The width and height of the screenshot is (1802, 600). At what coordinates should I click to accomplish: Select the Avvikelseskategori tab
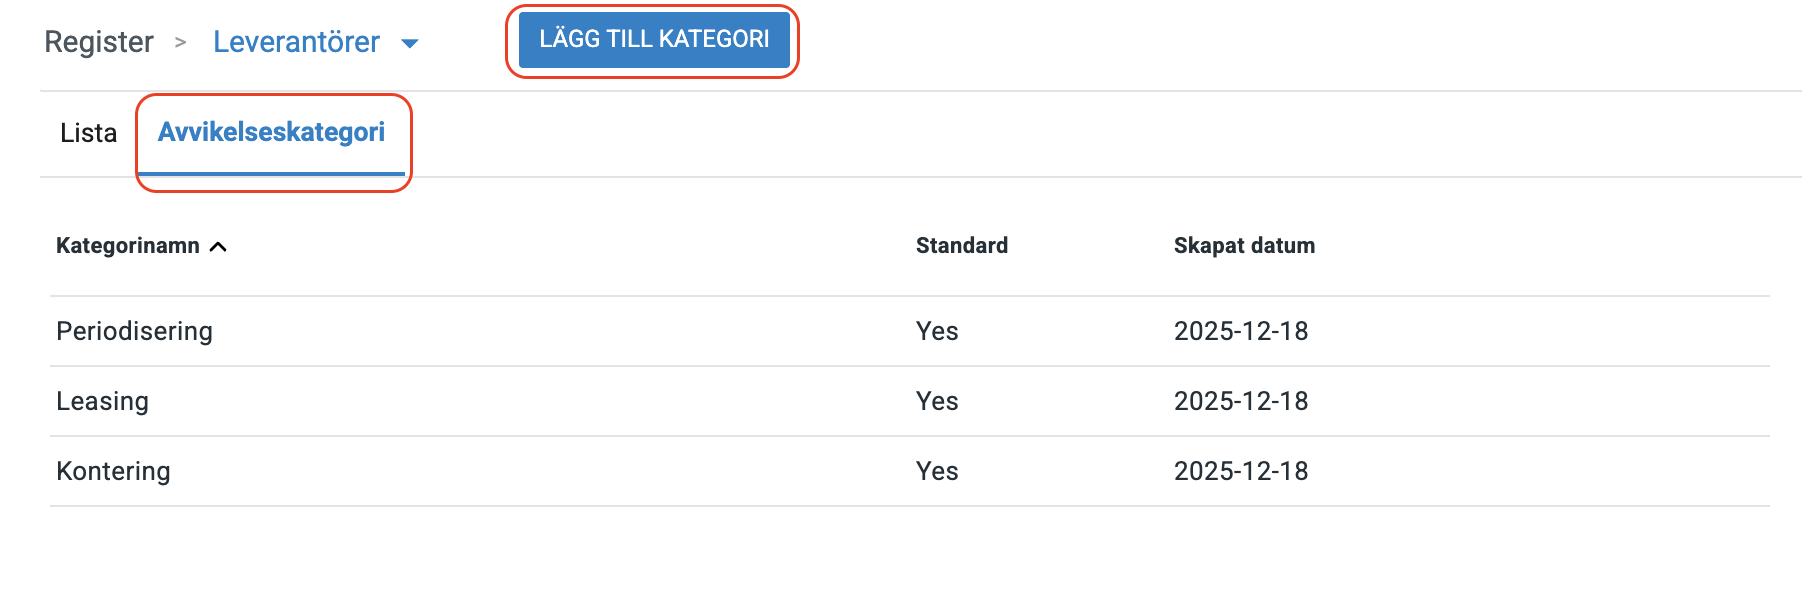tap(271, 133)
